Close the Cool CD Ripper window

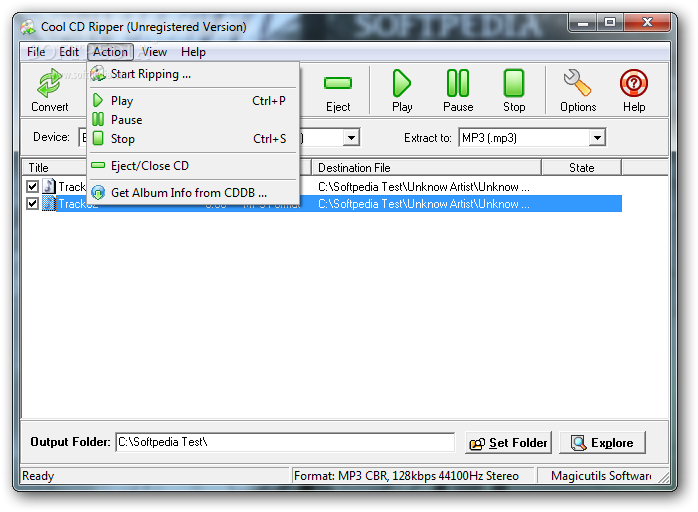pos(647,22)
